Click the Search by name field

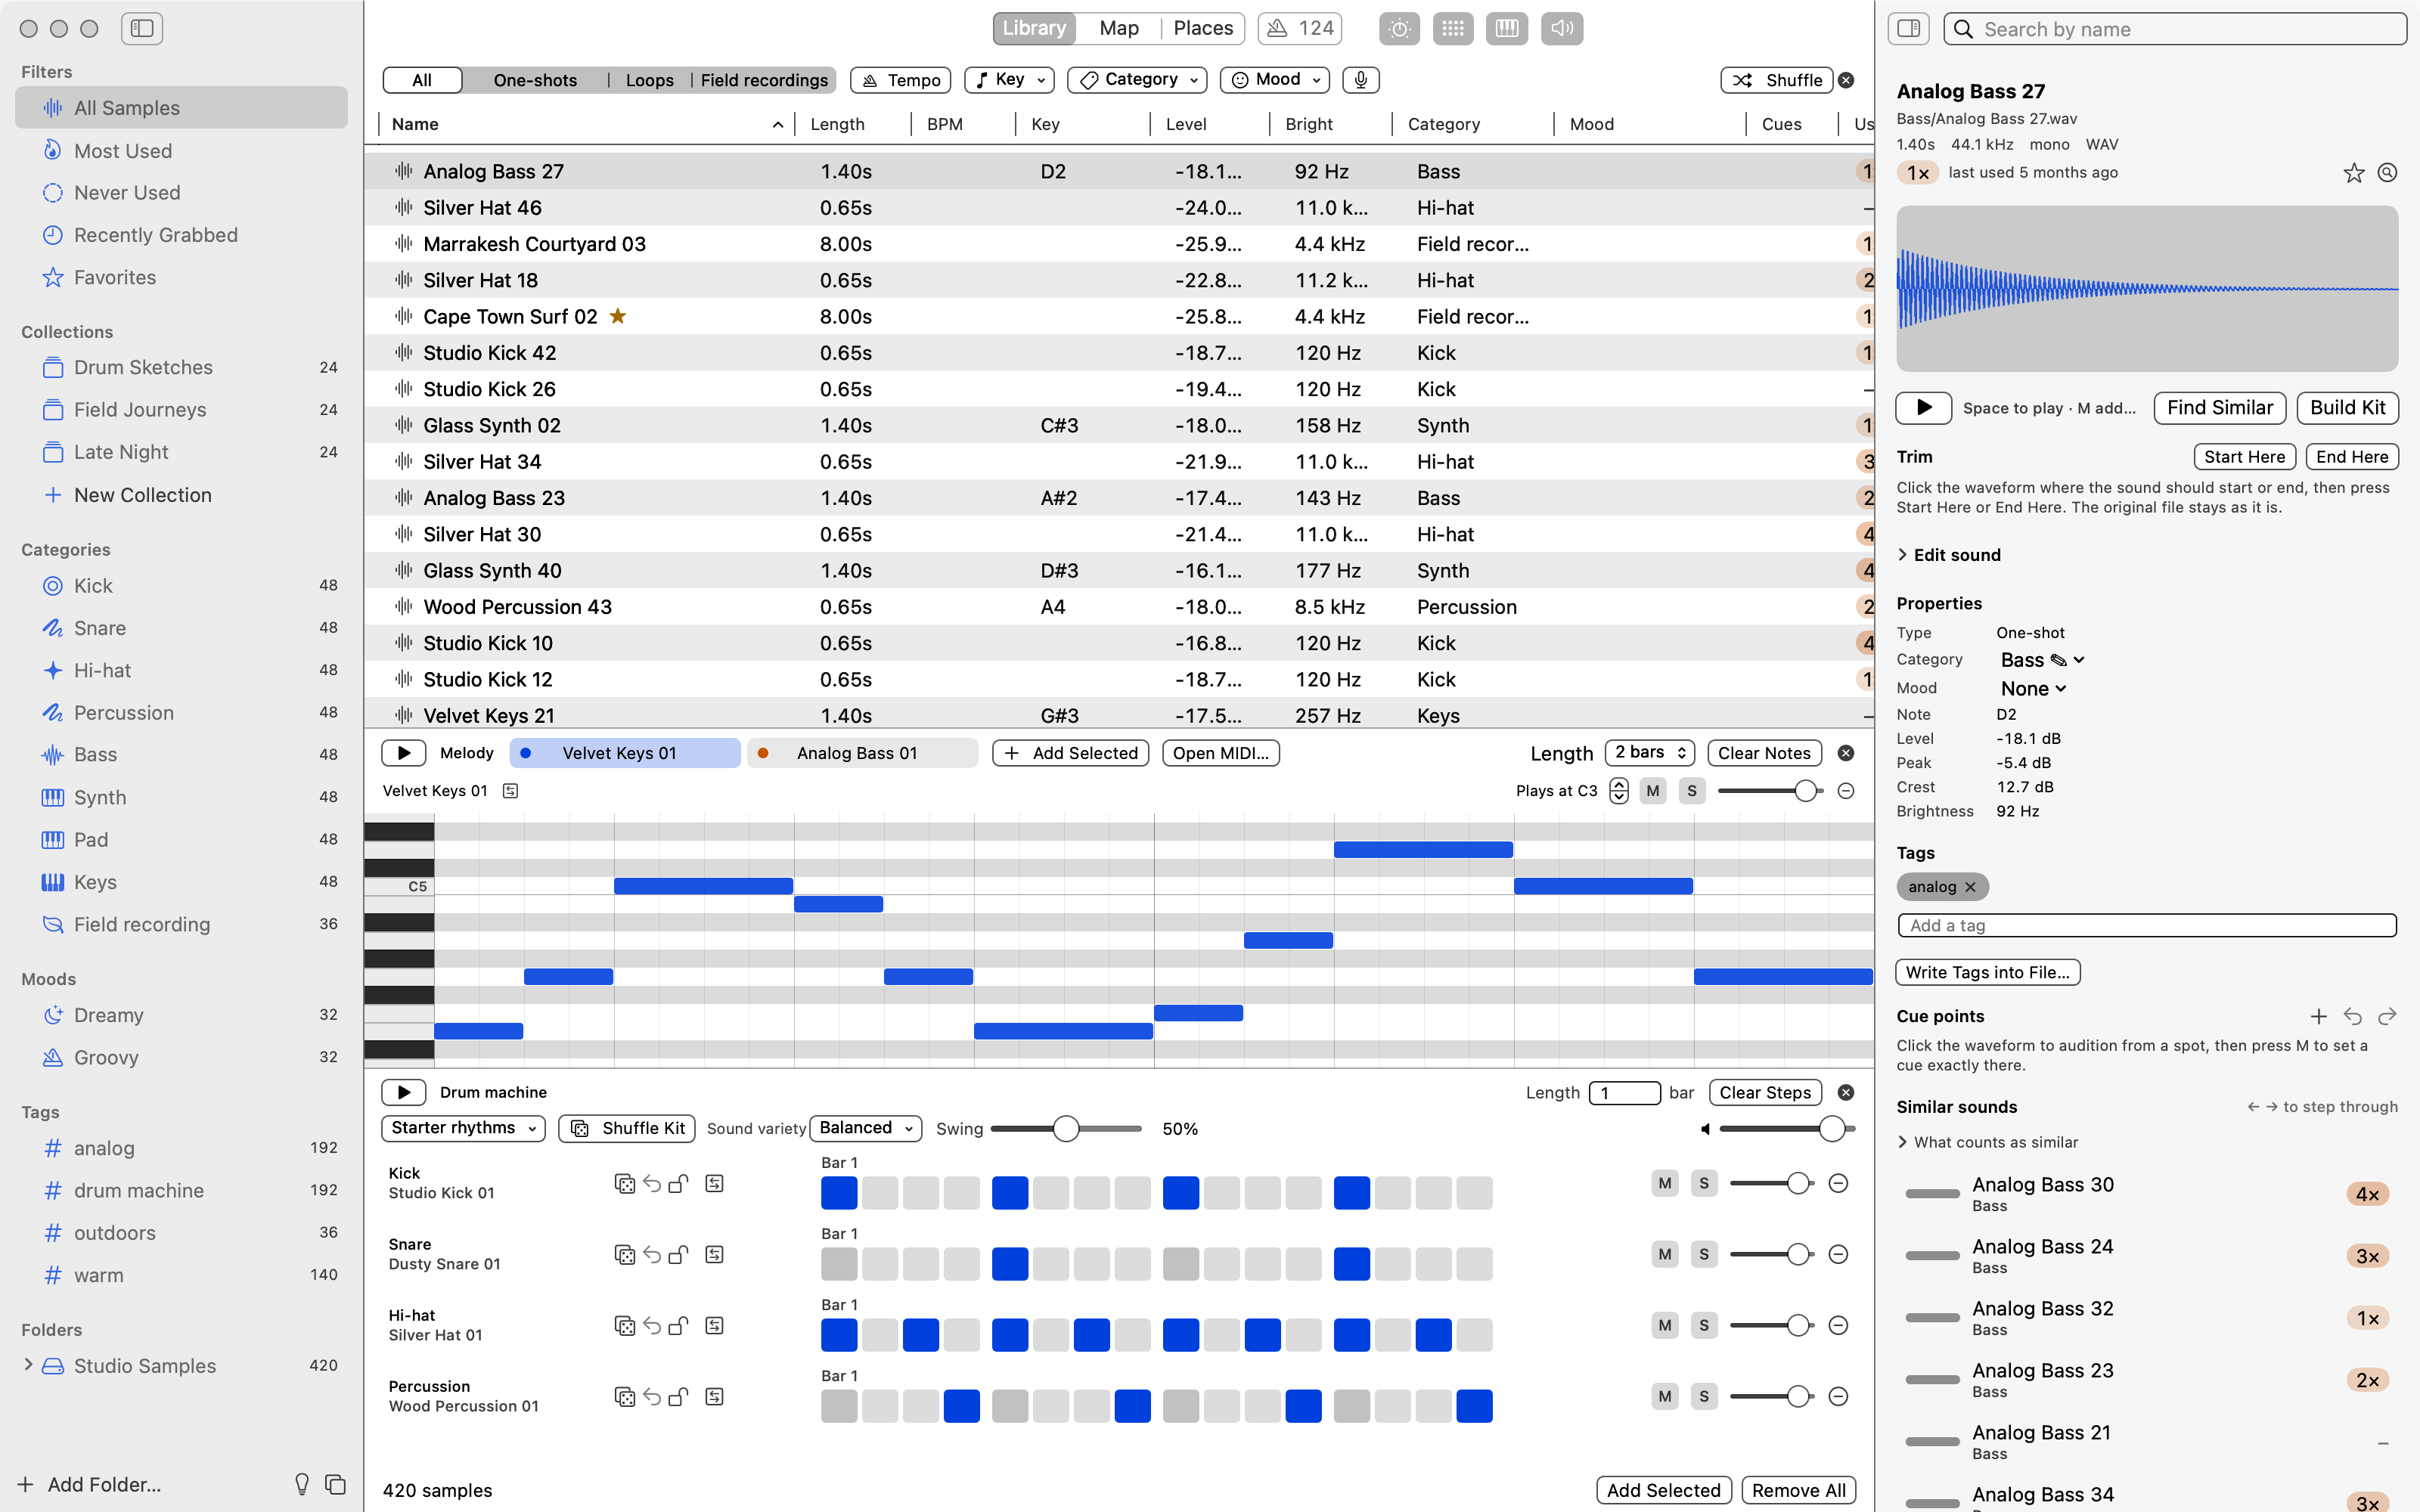(x=2175, y=29)
